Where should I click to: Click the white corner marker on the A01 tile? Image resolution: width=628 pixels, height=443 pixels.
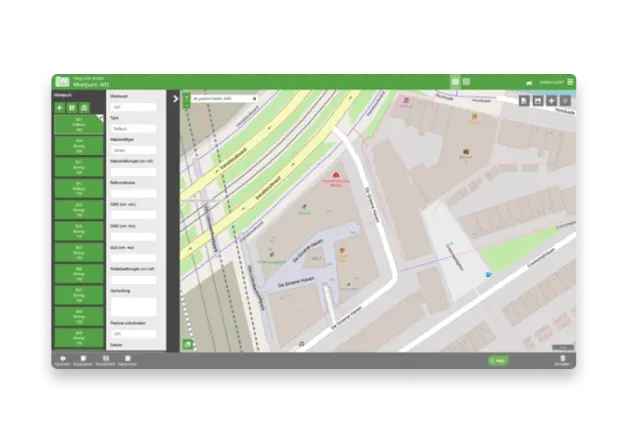(x=100, y=118)
